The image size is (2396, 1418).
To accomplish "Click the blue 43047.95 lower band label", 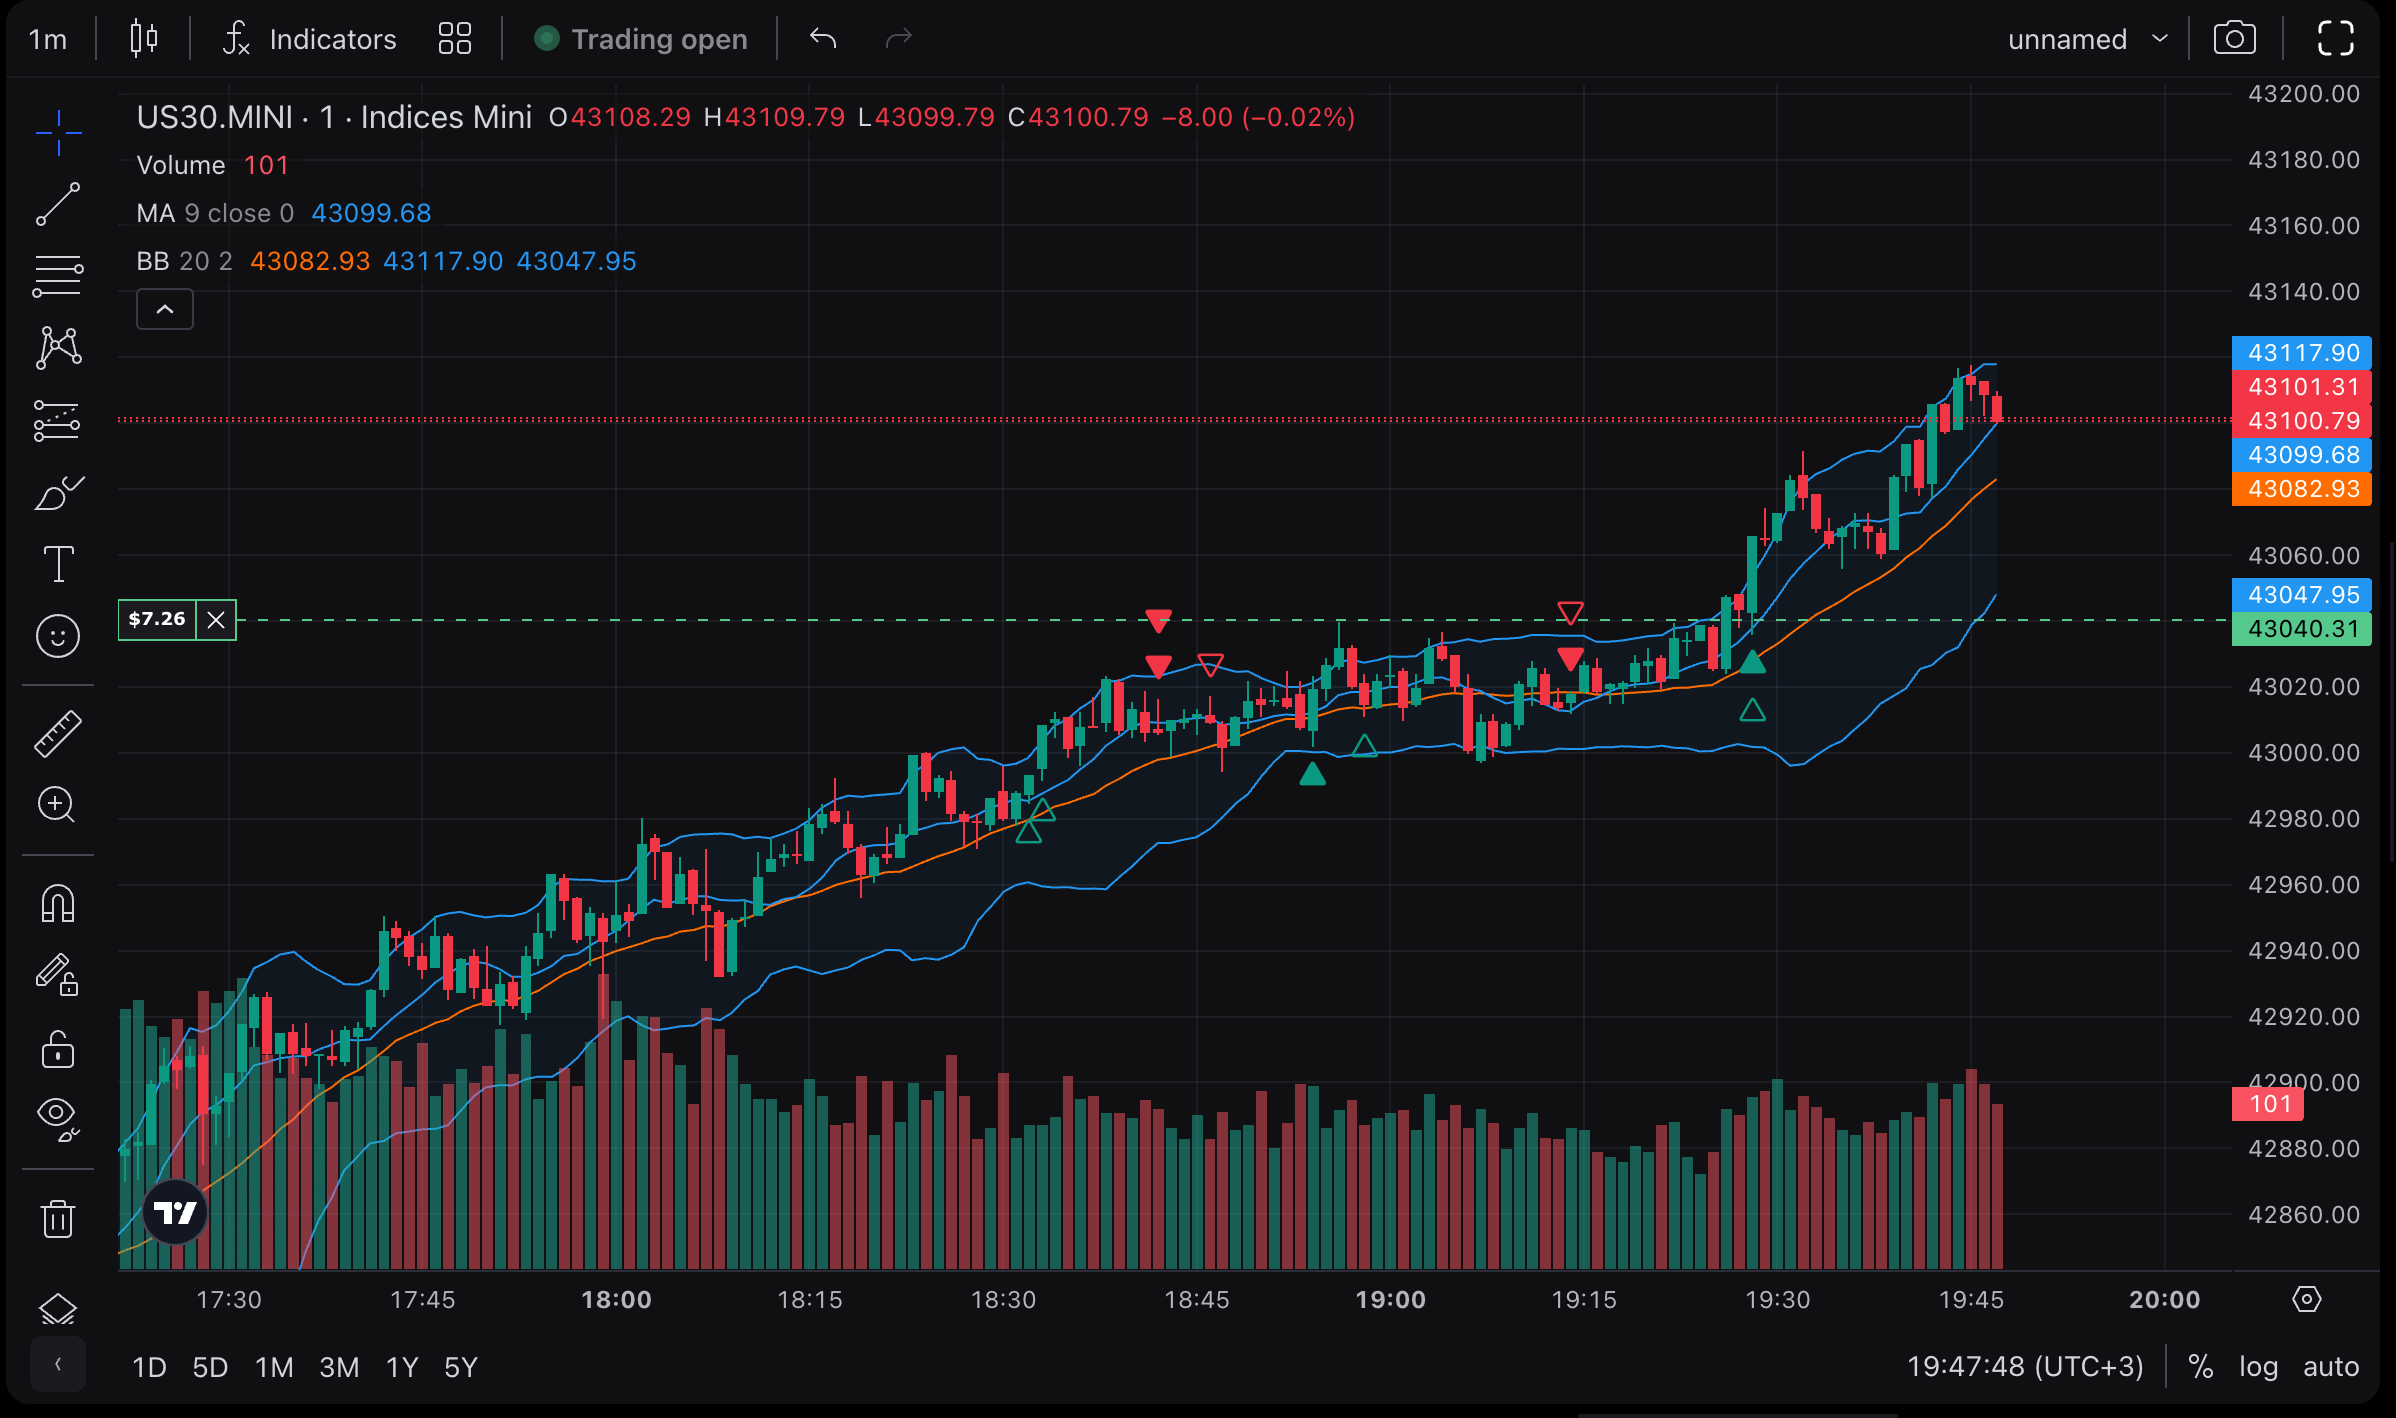I will (2301, 595).
